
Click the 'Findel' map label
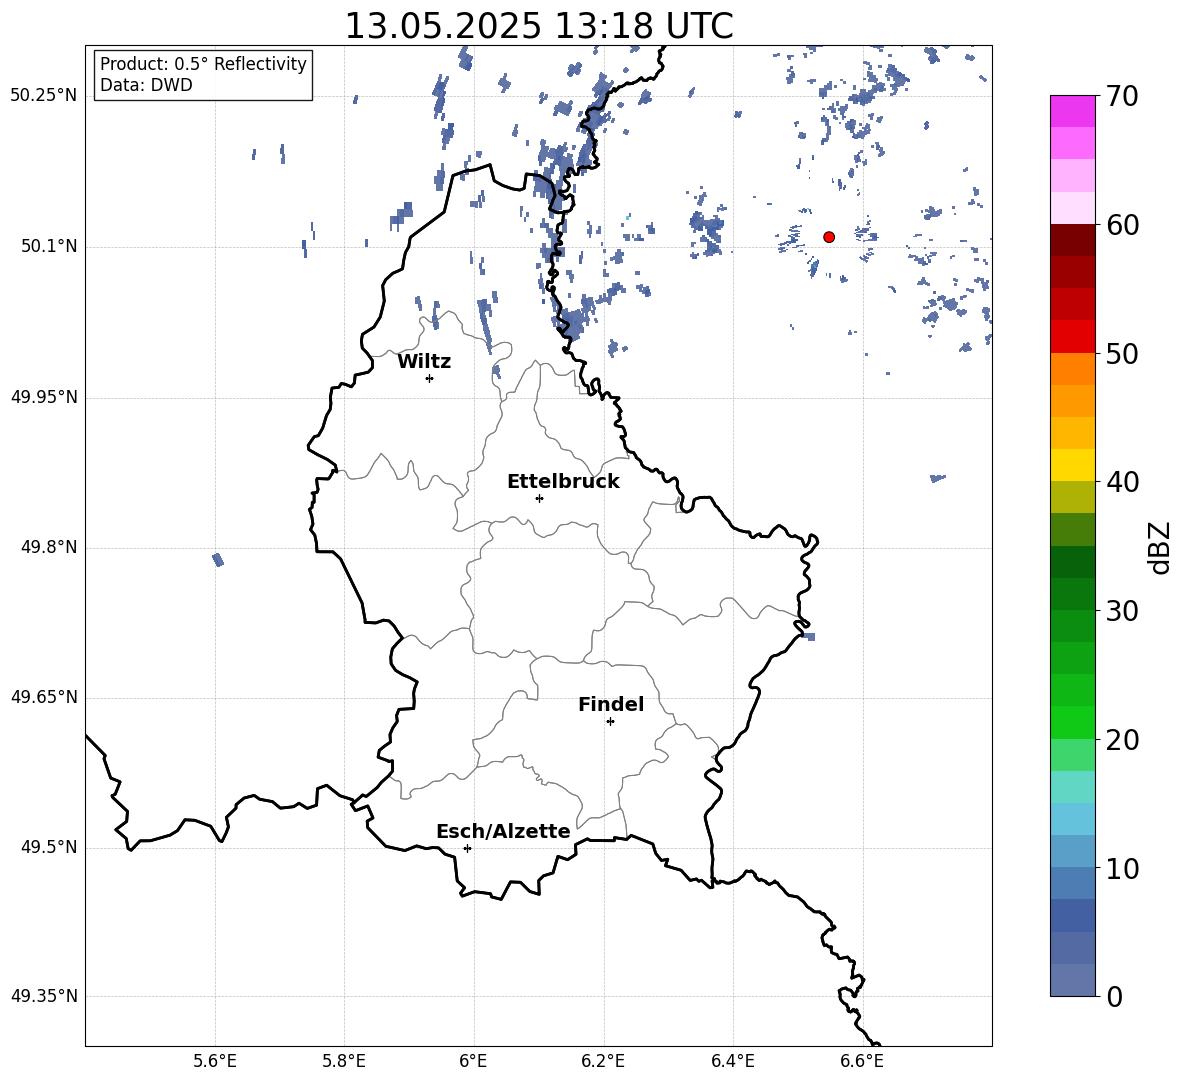click(x=611, y=704)
